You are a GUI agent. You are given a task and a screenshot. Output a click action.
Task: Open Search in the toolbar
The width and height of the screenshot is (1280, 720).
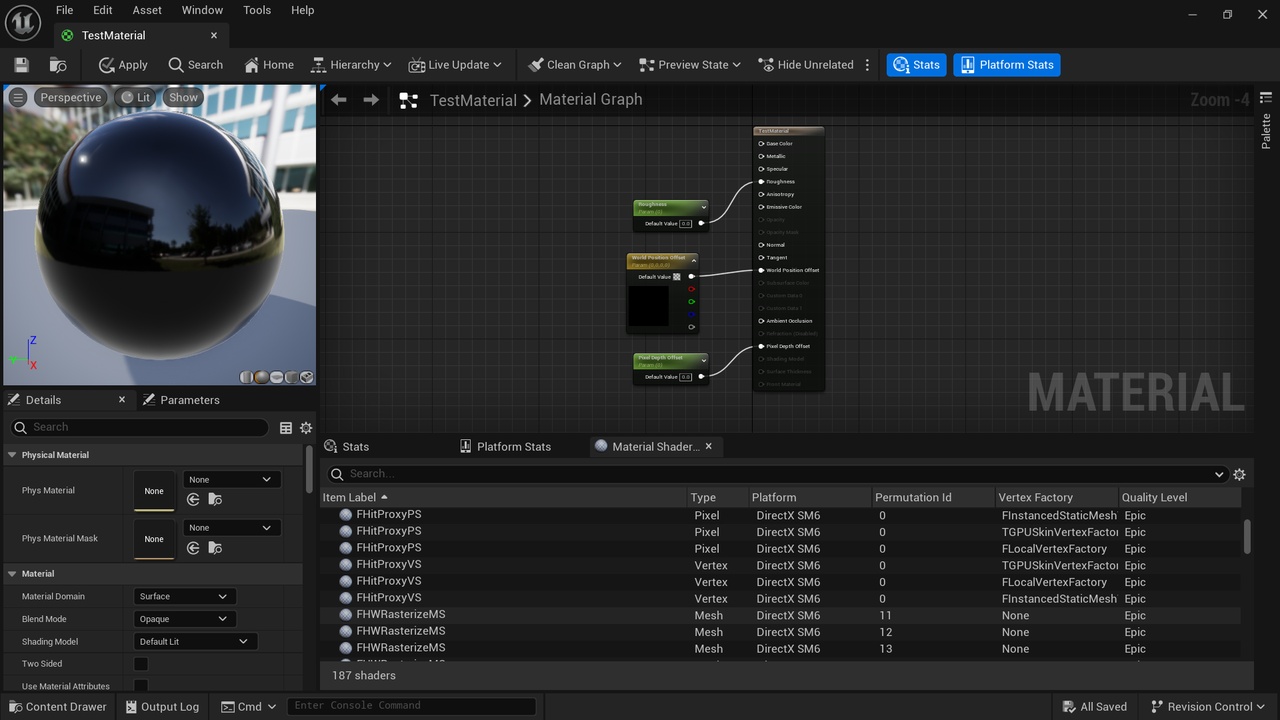tap(195, 65)
